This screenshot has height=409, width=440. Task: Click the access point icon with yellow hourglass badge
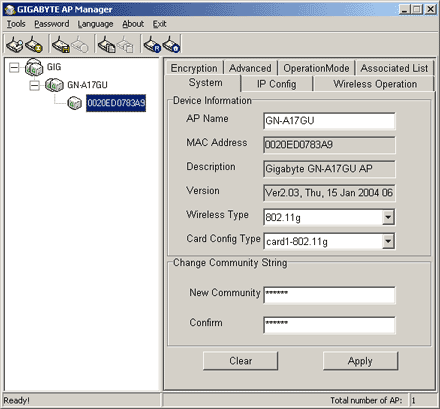34,44
